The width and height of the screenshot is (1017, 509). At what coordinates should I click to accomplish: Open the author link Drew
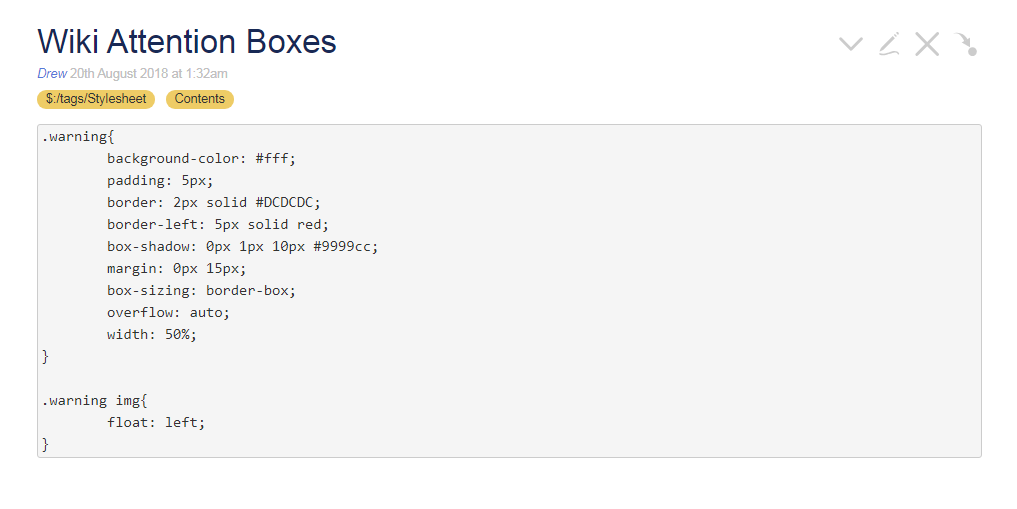[52, 73]
